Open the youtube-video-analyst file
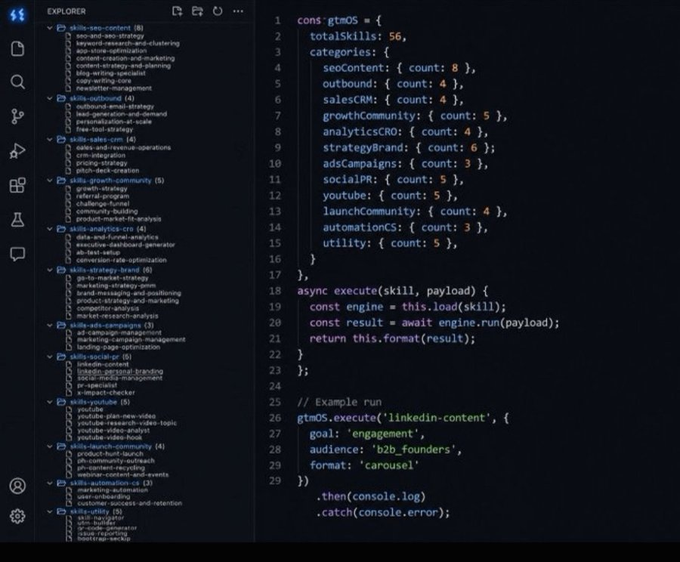Image resolution: width=680 pixels, height=562 pixels. [113, 430]
